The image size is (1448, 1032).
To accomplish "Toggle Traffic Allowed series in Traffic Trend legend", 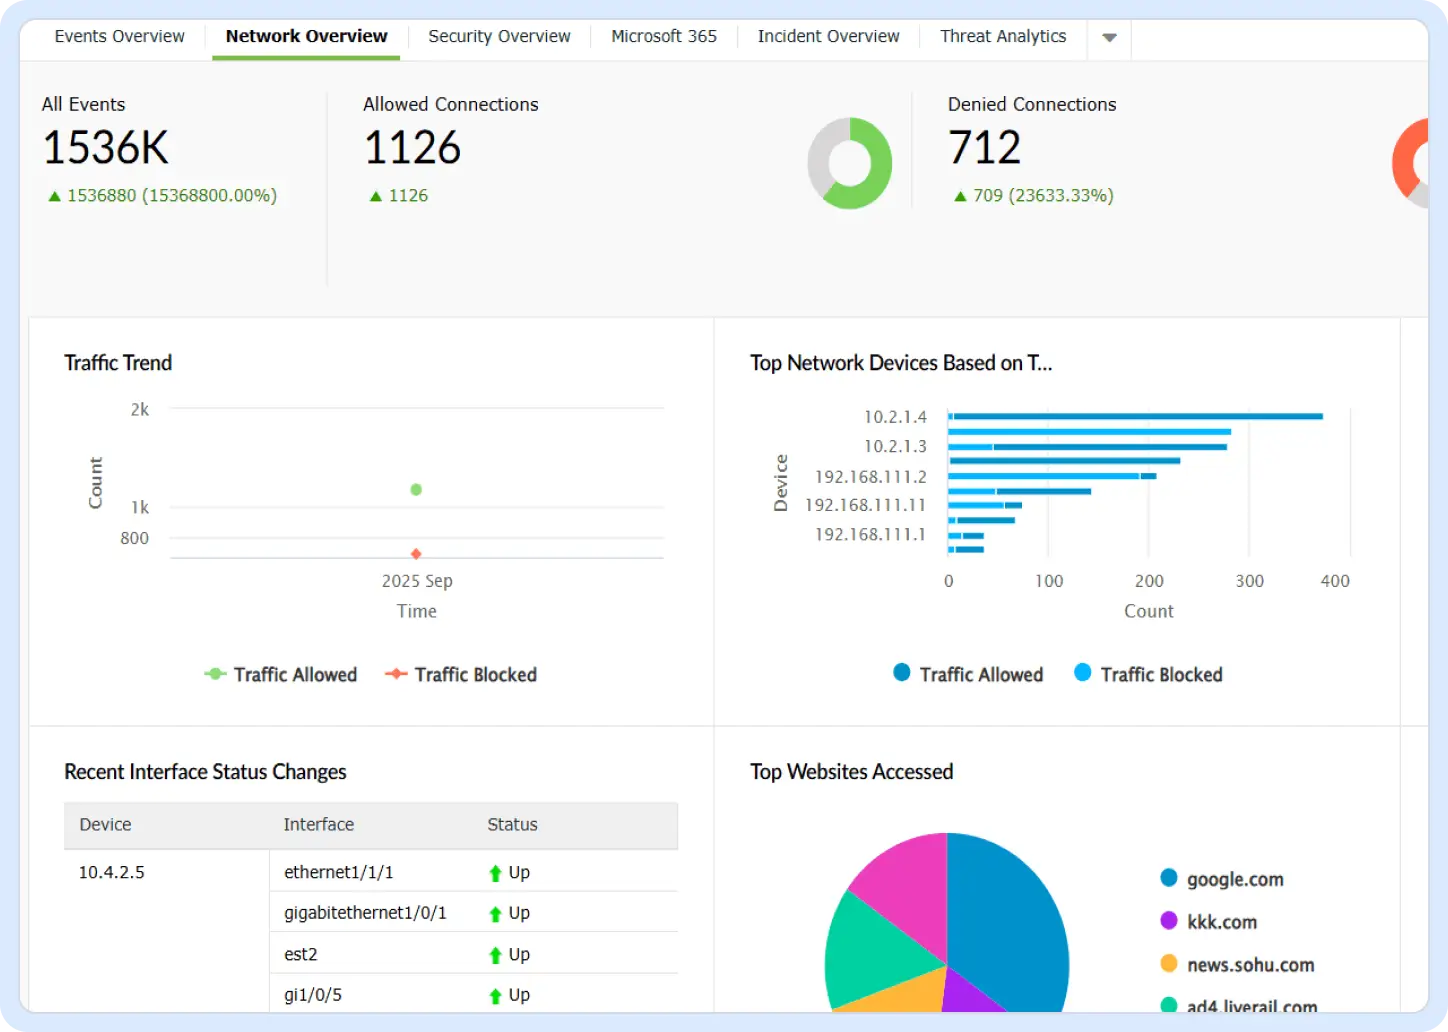I will click(280, 675).
